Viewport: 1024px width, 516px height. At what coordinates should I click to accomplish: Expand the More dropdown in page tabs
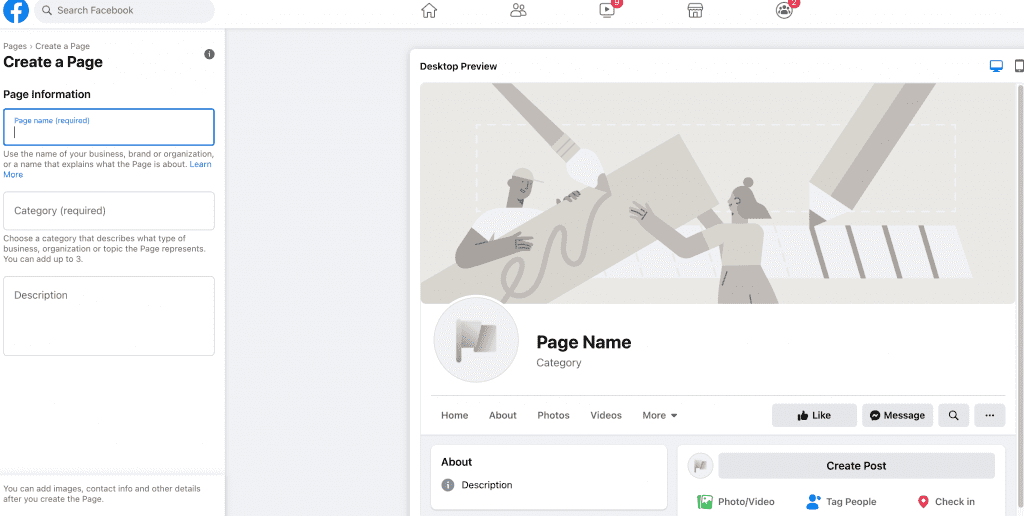[x=660, y=415]
